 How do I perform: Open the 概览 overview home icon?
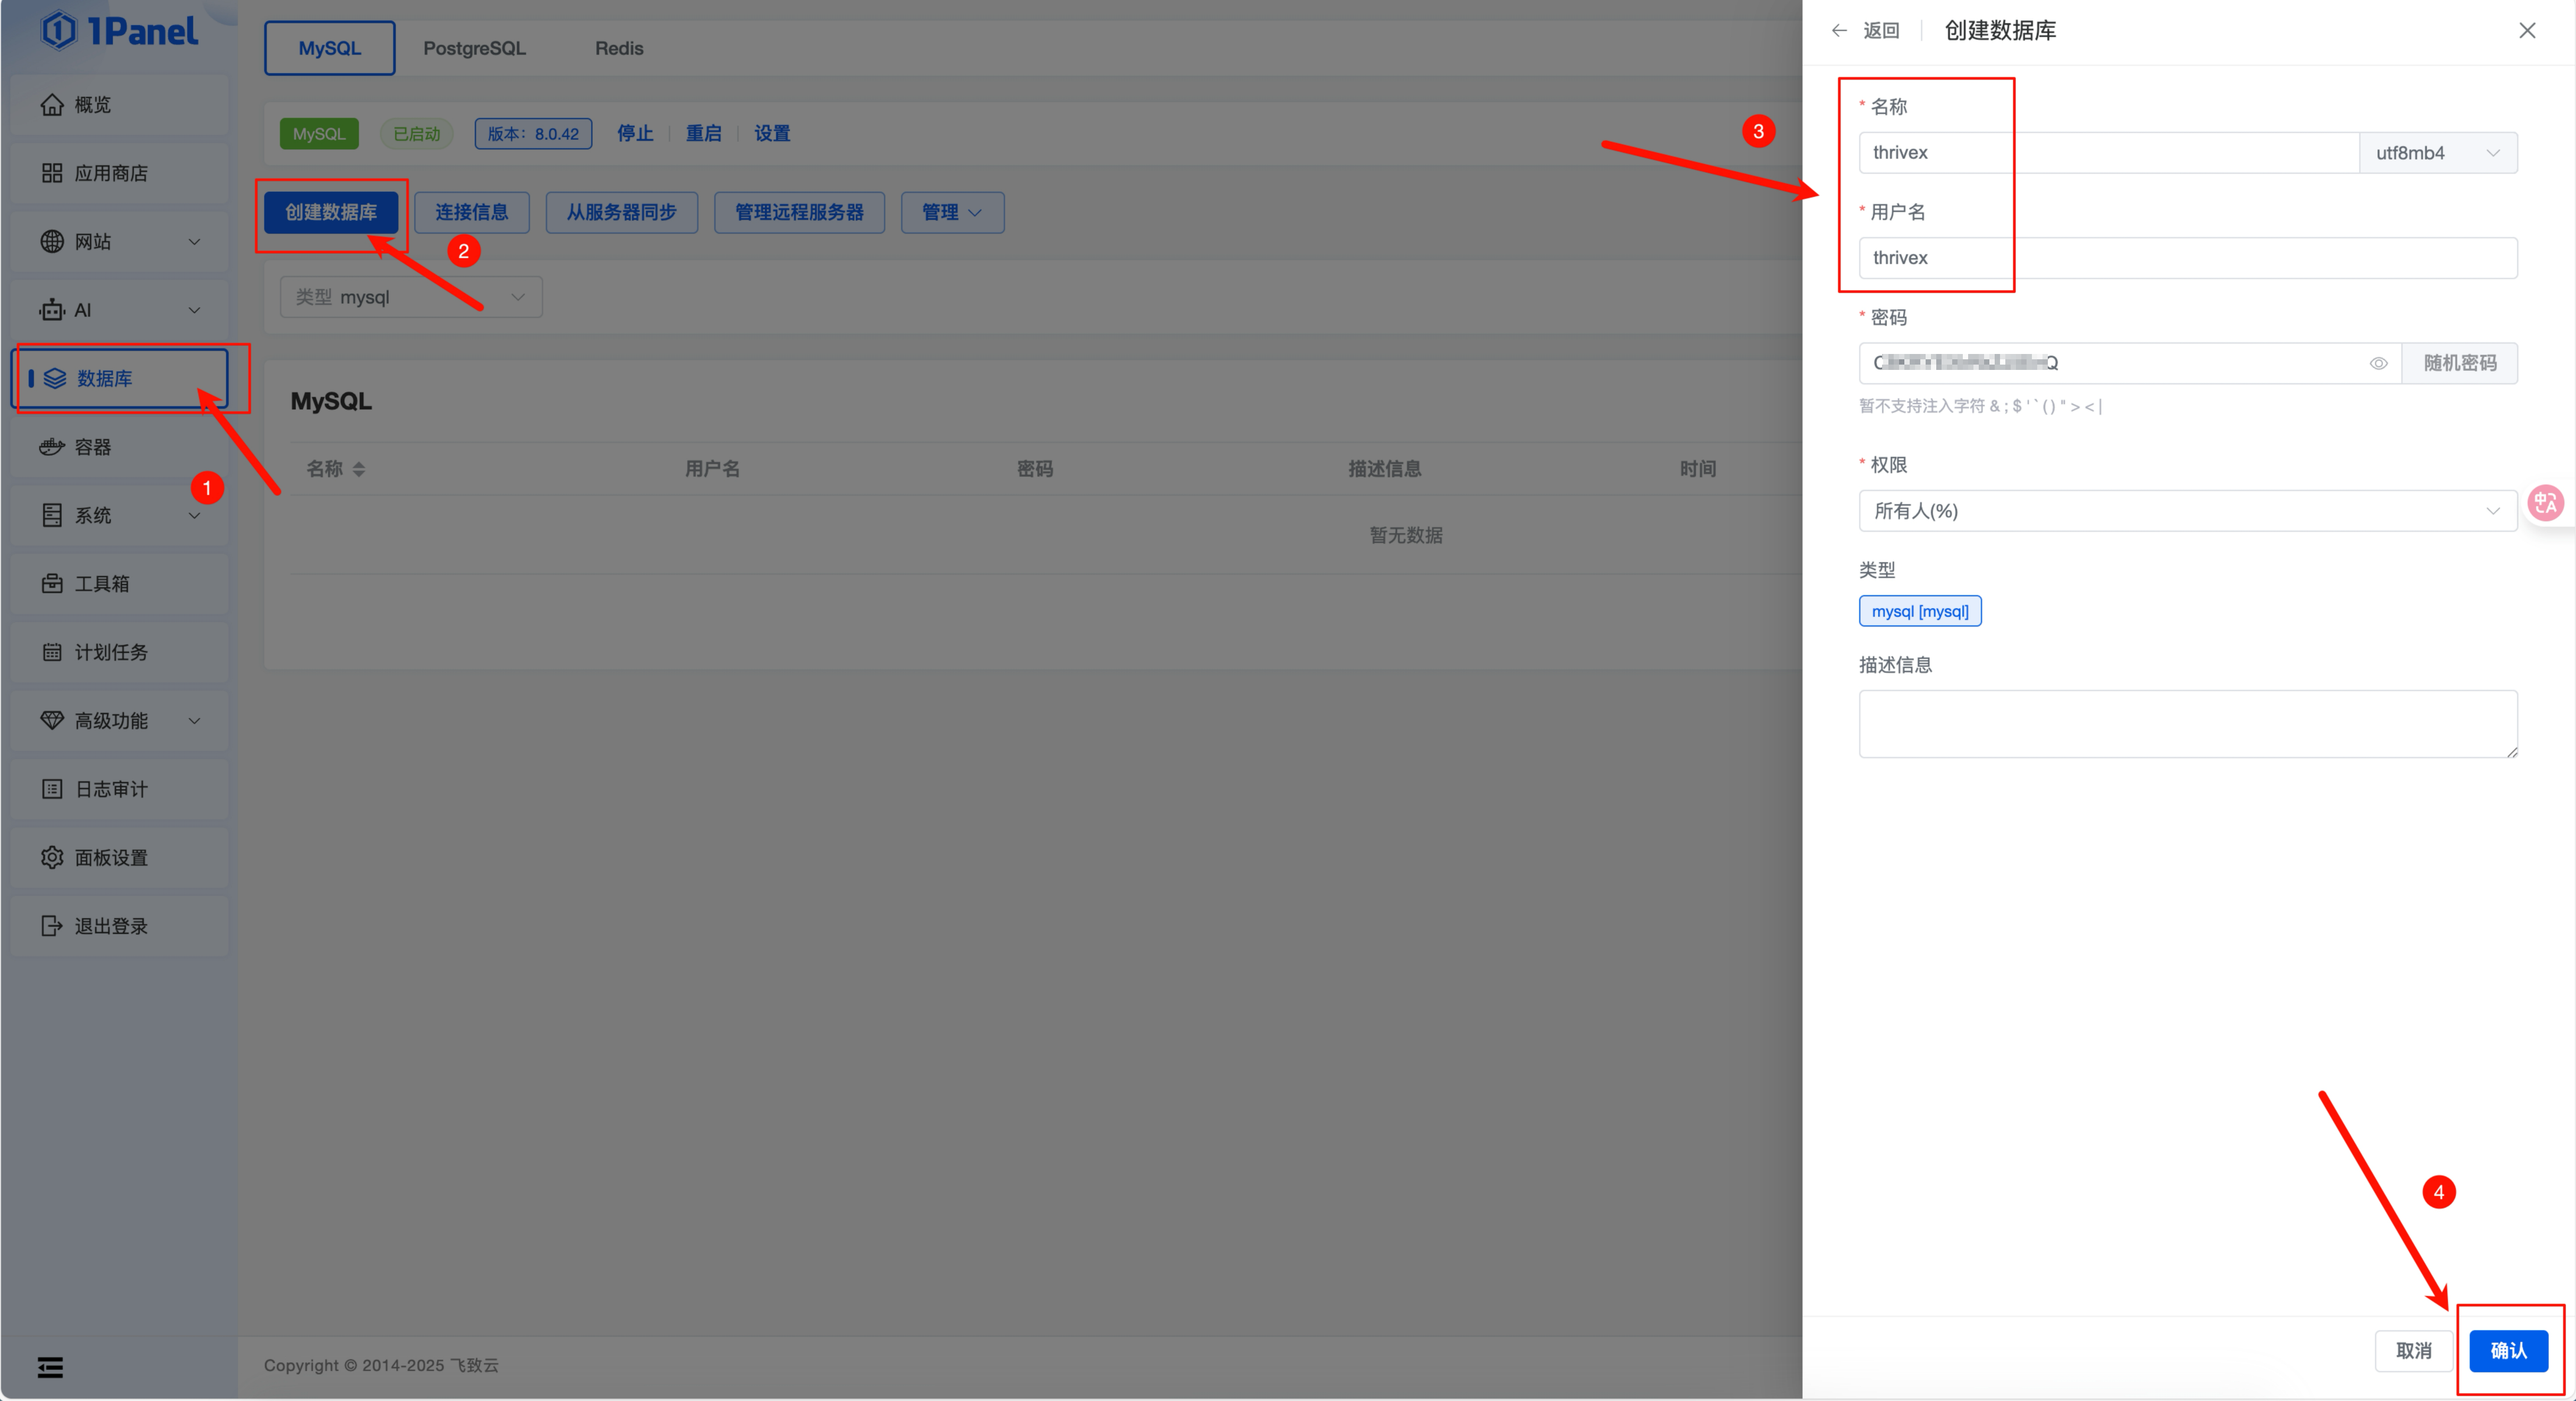(x=52, y=105)
